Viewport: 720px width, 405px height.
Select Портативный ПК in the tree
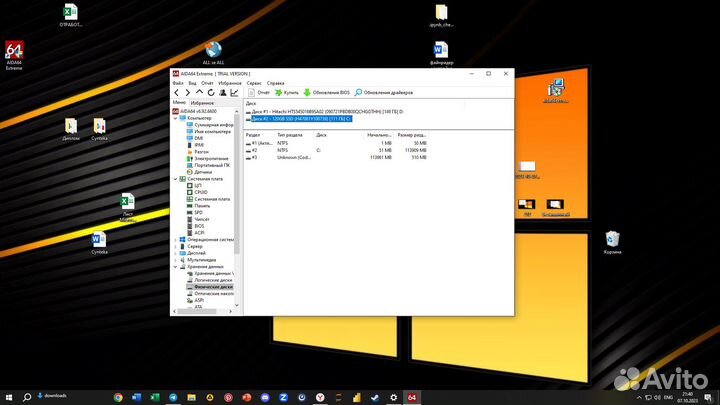[208, 165]
